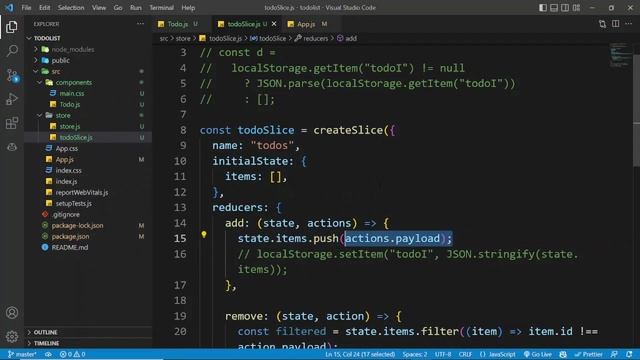Open the Explorer view in activity bar
Image resolution: width=640 pixels, height=360 pixels.
(12, 27)
